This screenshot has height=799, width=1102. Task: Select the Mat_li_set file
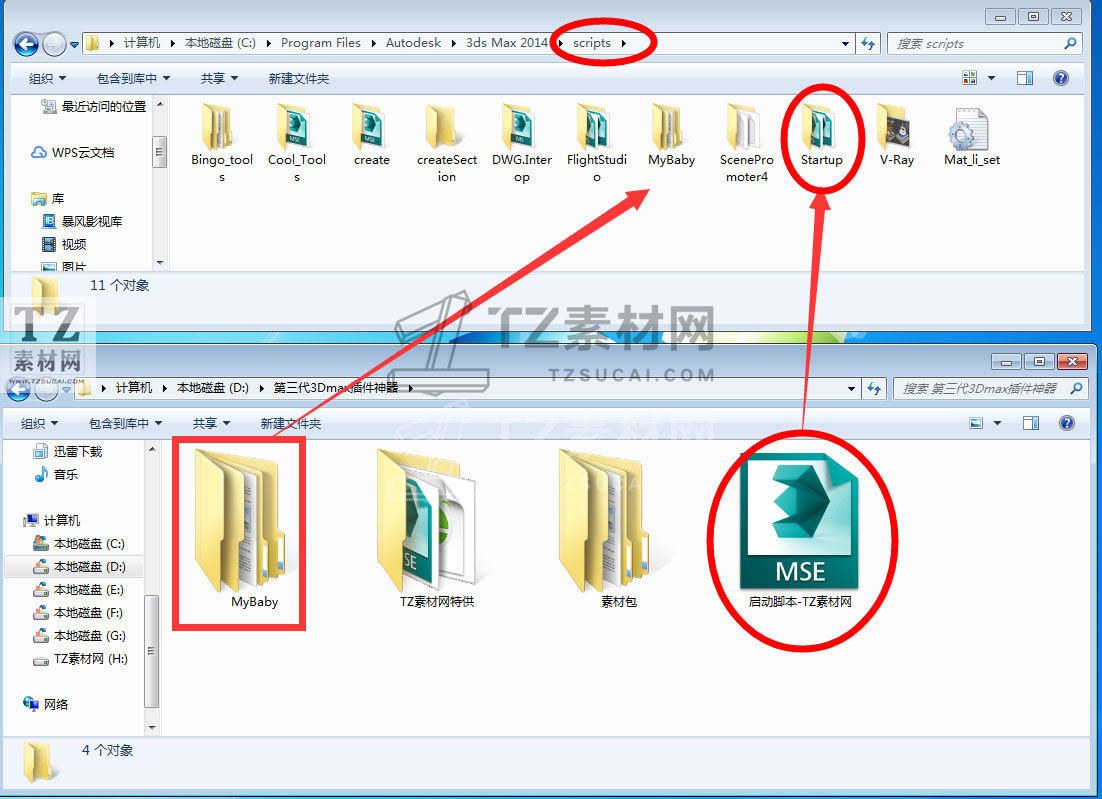pos(971,136)
